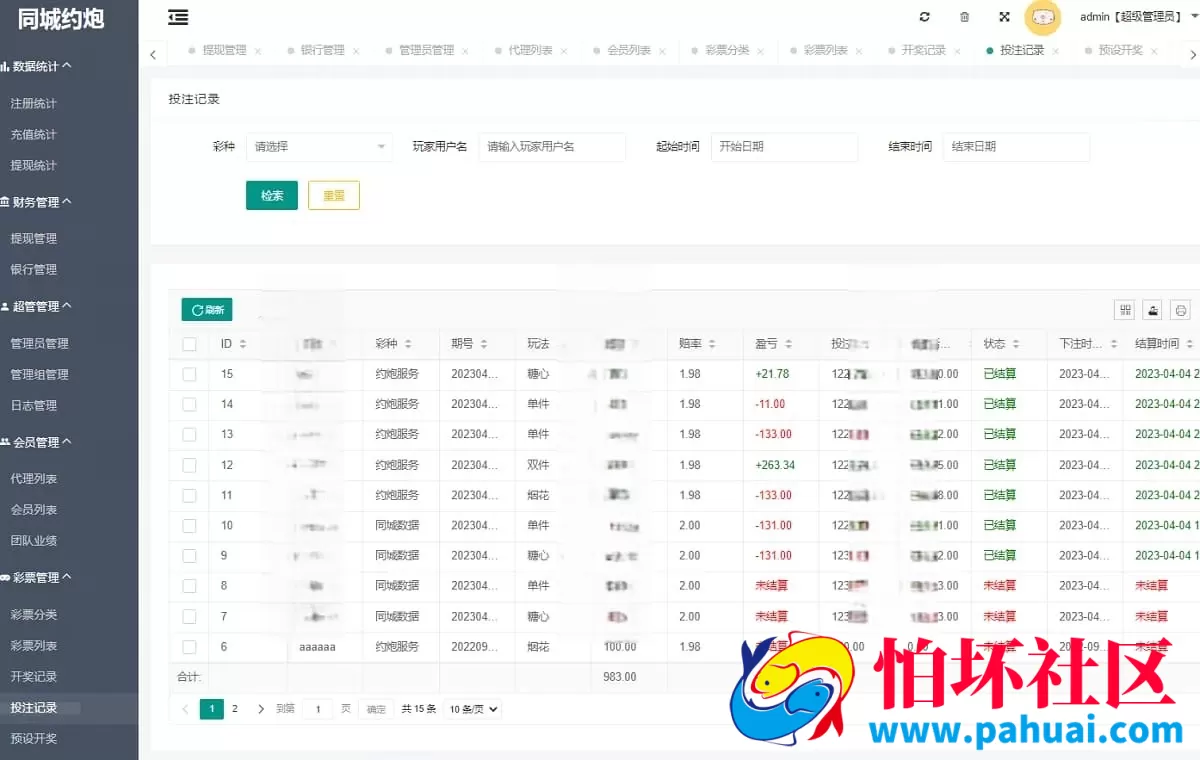The image size is (1200, 760).
Task: Click the trash clear-cache icon in top bar
Action: pyautogui.click(x=963, y=16)
